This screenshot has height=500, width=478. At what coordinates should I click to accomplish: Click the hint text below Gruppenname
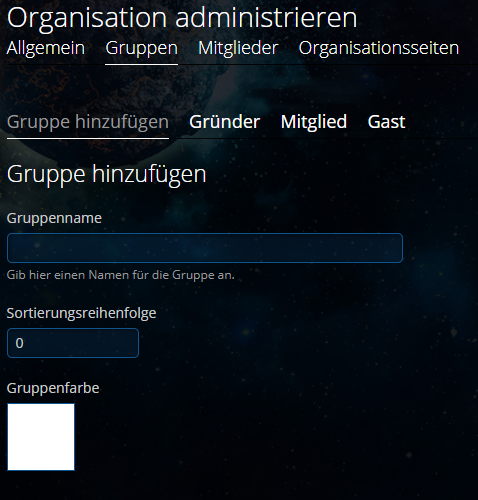click(121, 275)
